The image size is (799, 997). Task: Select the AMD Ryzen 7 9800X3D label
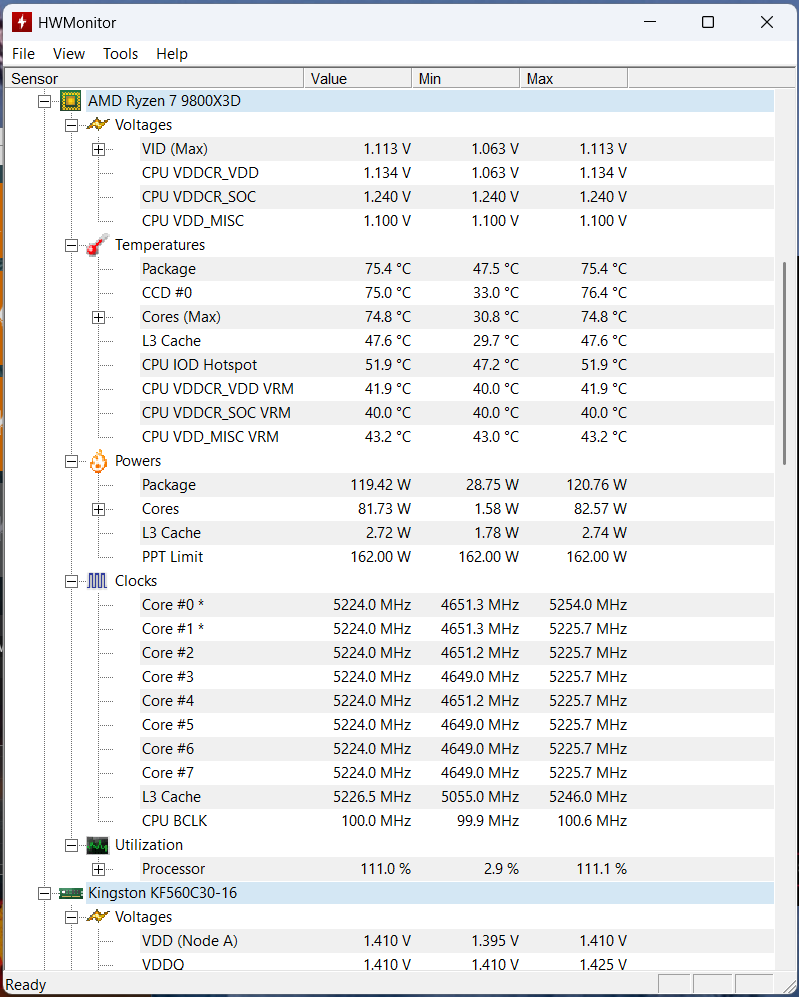(164, 101)
